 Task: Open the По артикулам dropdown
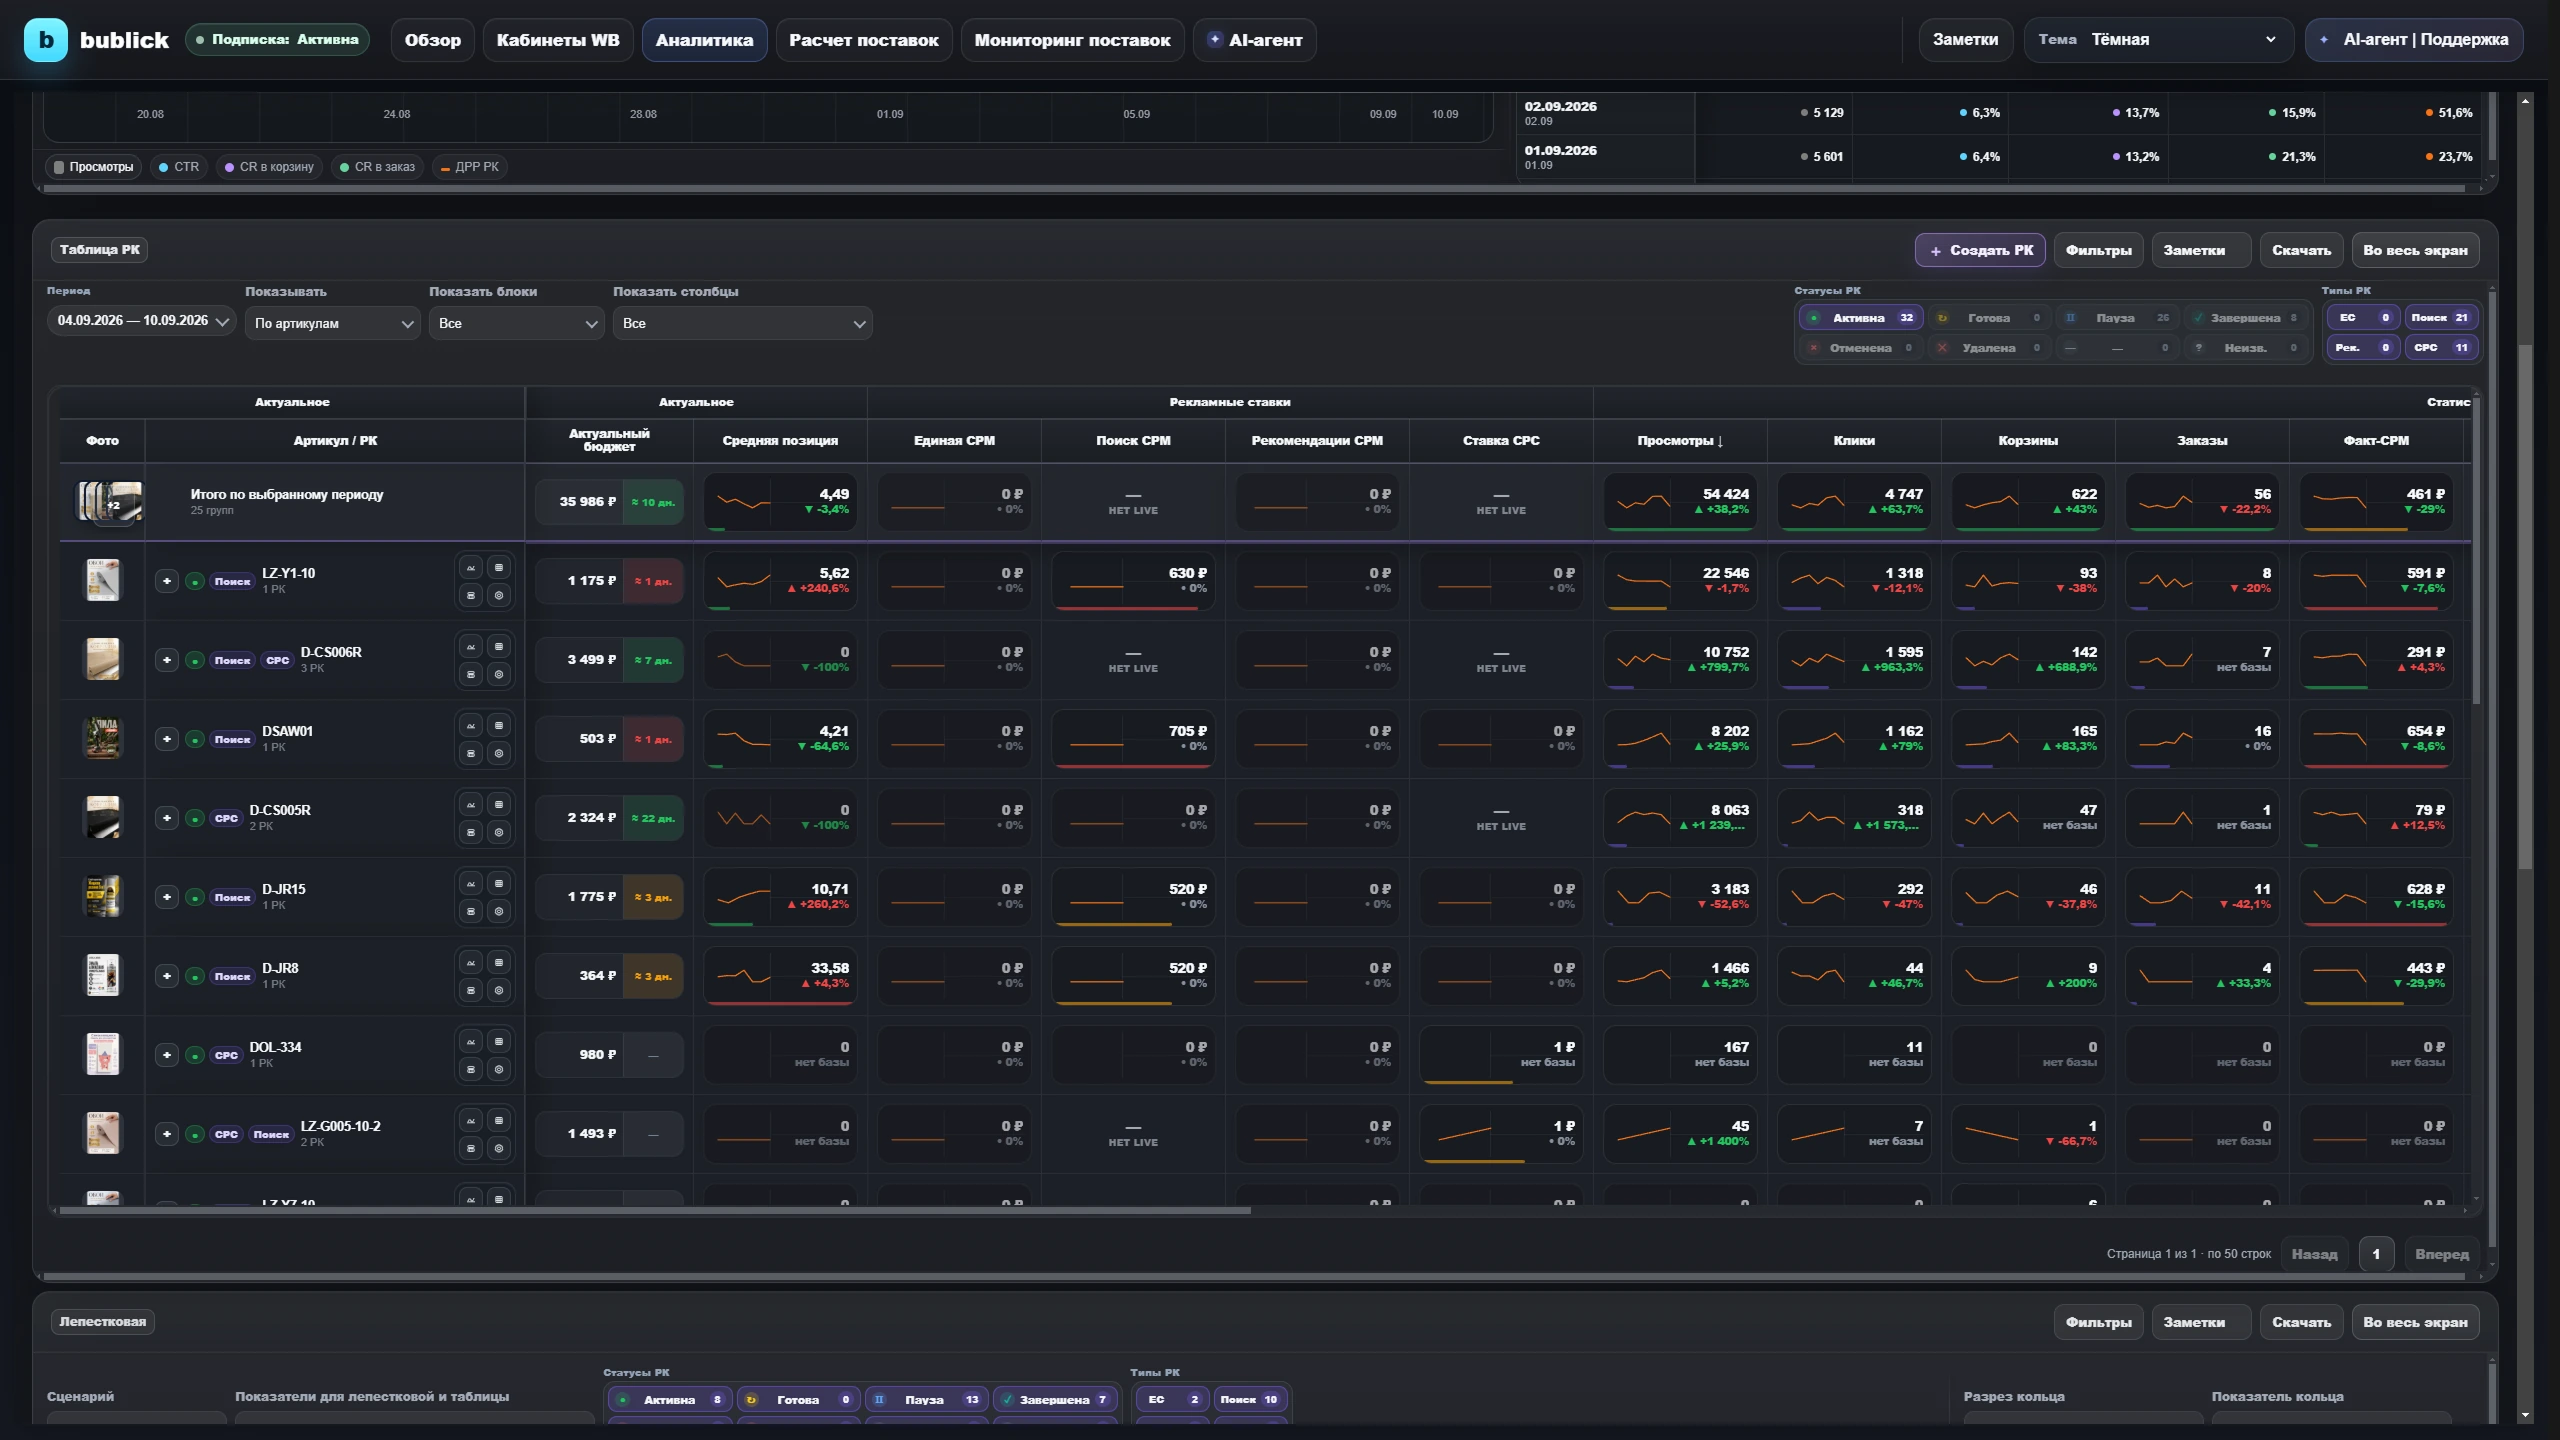pyautogui.click(x=332, y=323)
